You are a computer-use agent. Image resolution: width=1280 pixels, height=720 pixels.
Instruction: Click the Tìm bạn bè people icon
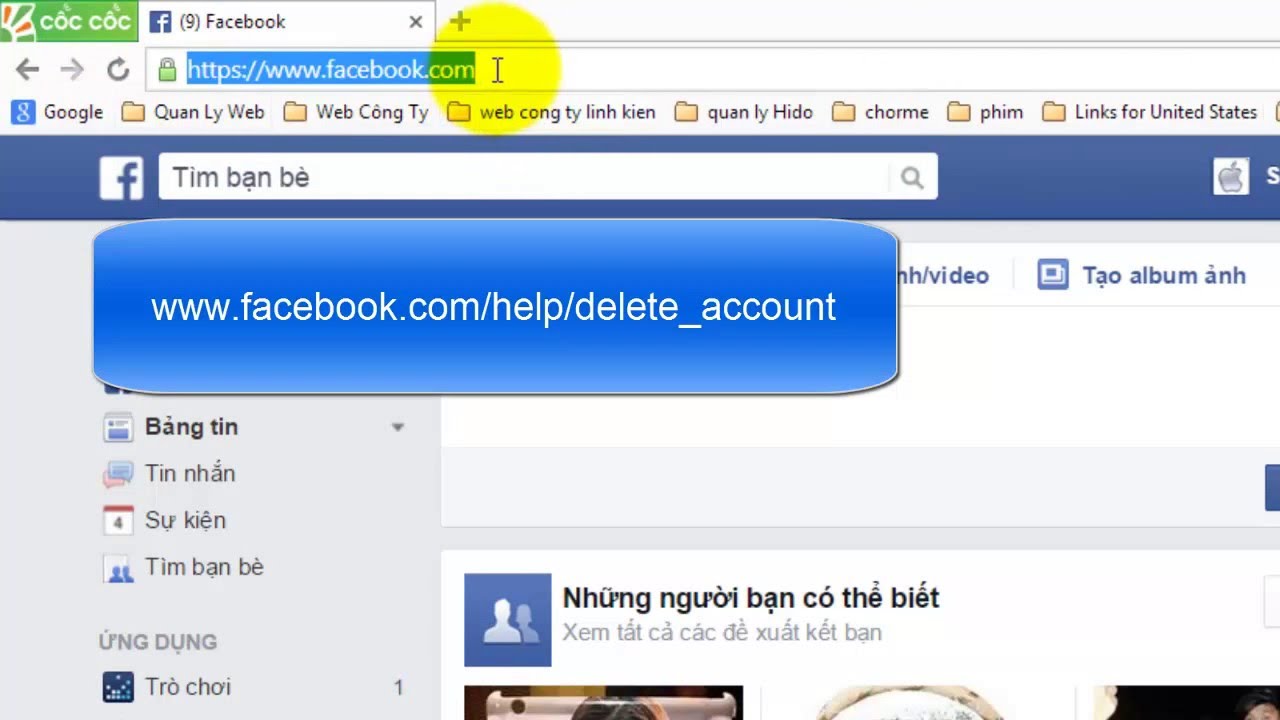click(118, 569)
